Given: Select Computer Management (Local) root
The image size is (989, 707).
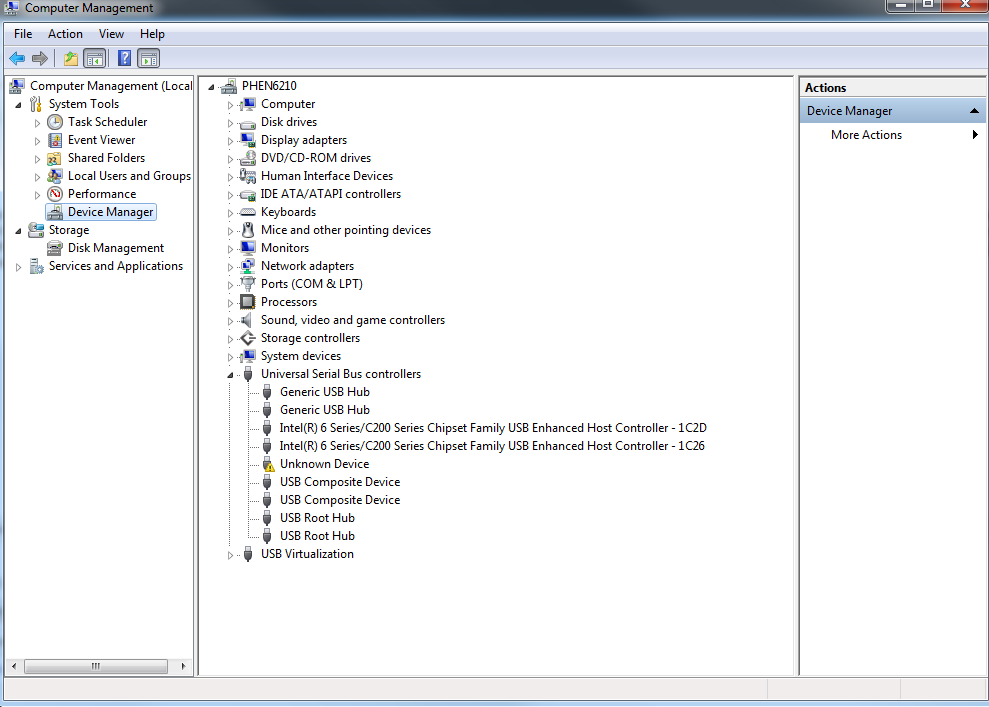Looking at the screenshot, I should pos(111,86).
